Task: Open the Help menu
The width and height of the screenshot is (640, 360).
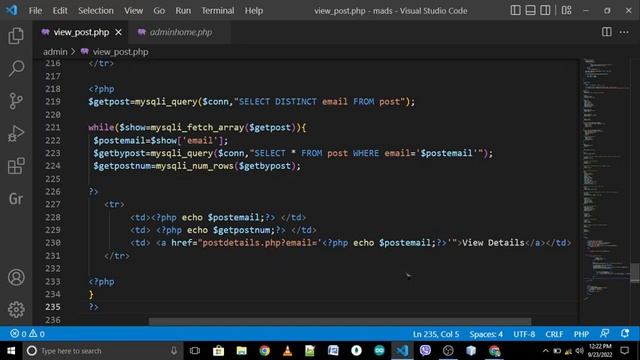Action: pos(253,11)
